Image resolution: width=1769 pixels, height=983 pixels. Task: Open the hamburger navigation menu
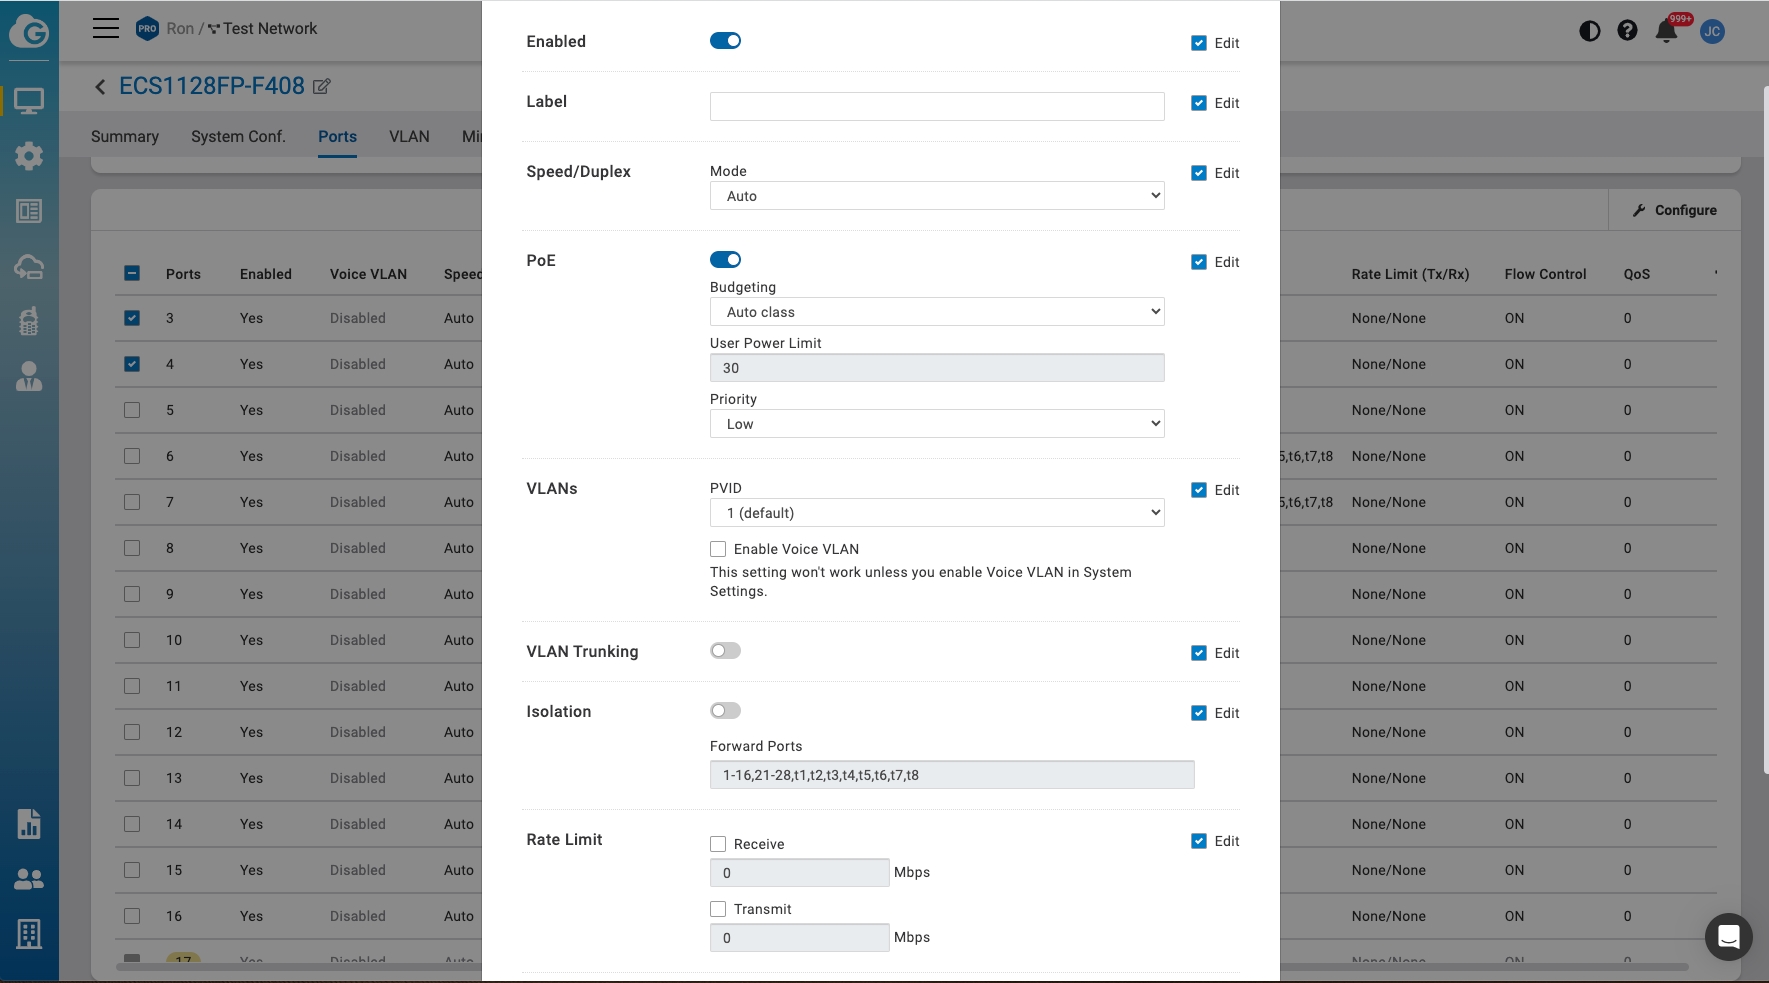click(106, 28)
